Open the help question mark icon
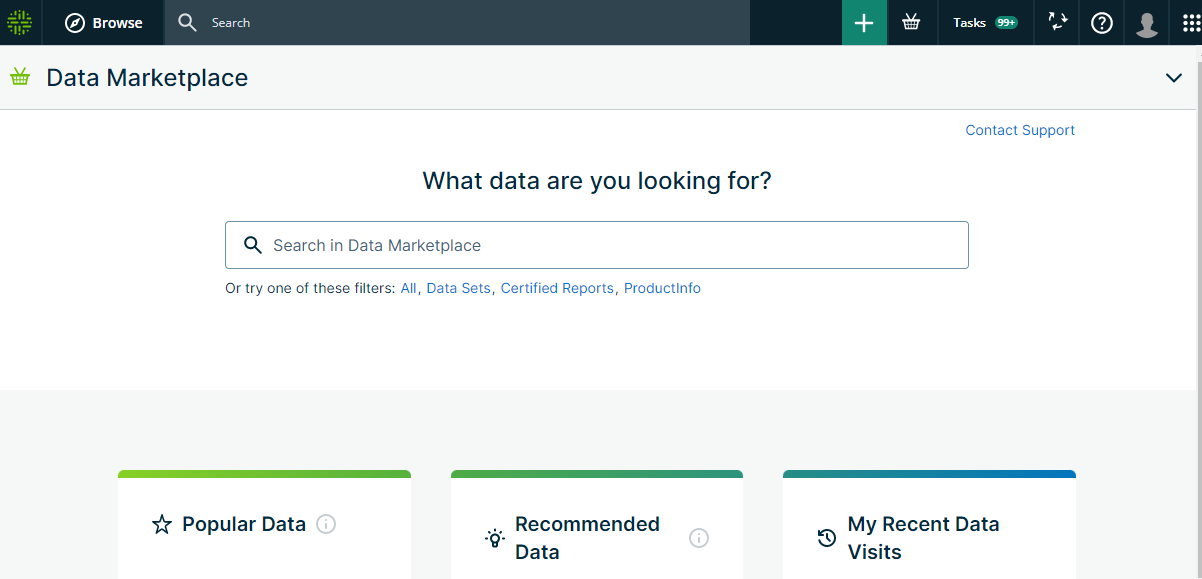Viewport: 1202px width, 579px height. pos(1101,23)
